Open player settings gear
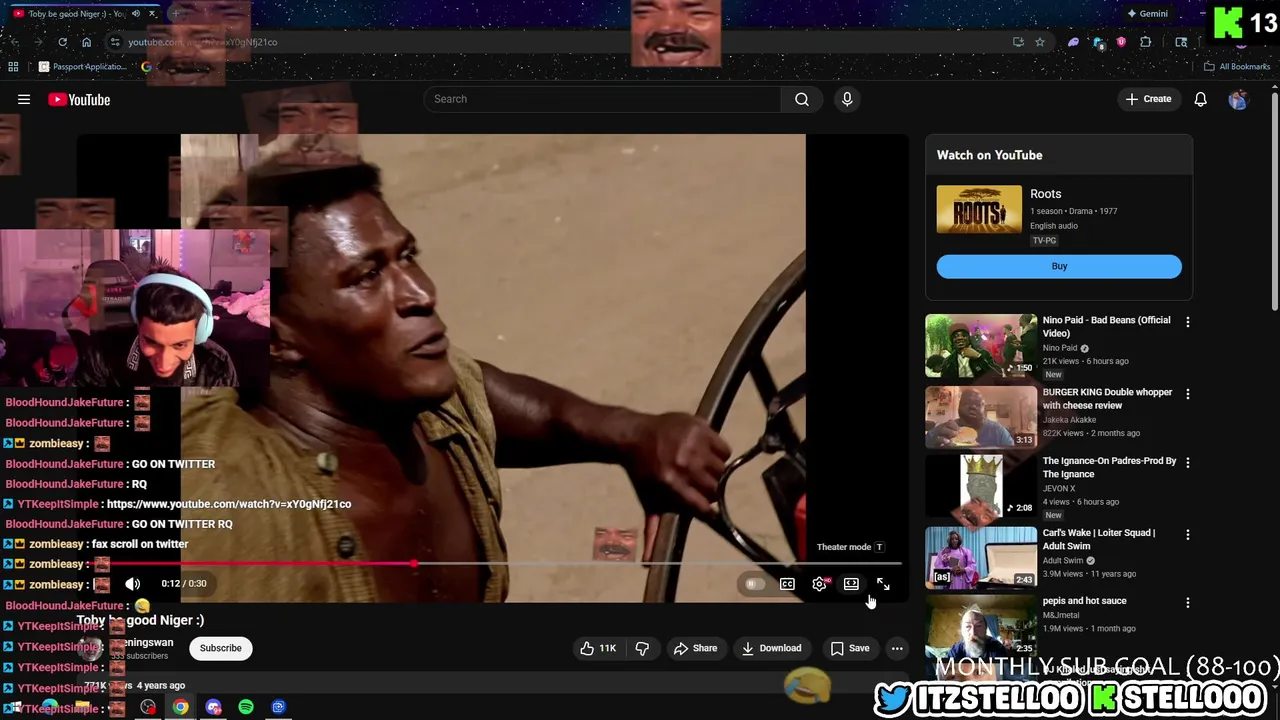The height and width of the screenshot is (720, 1280). point(819,584)
